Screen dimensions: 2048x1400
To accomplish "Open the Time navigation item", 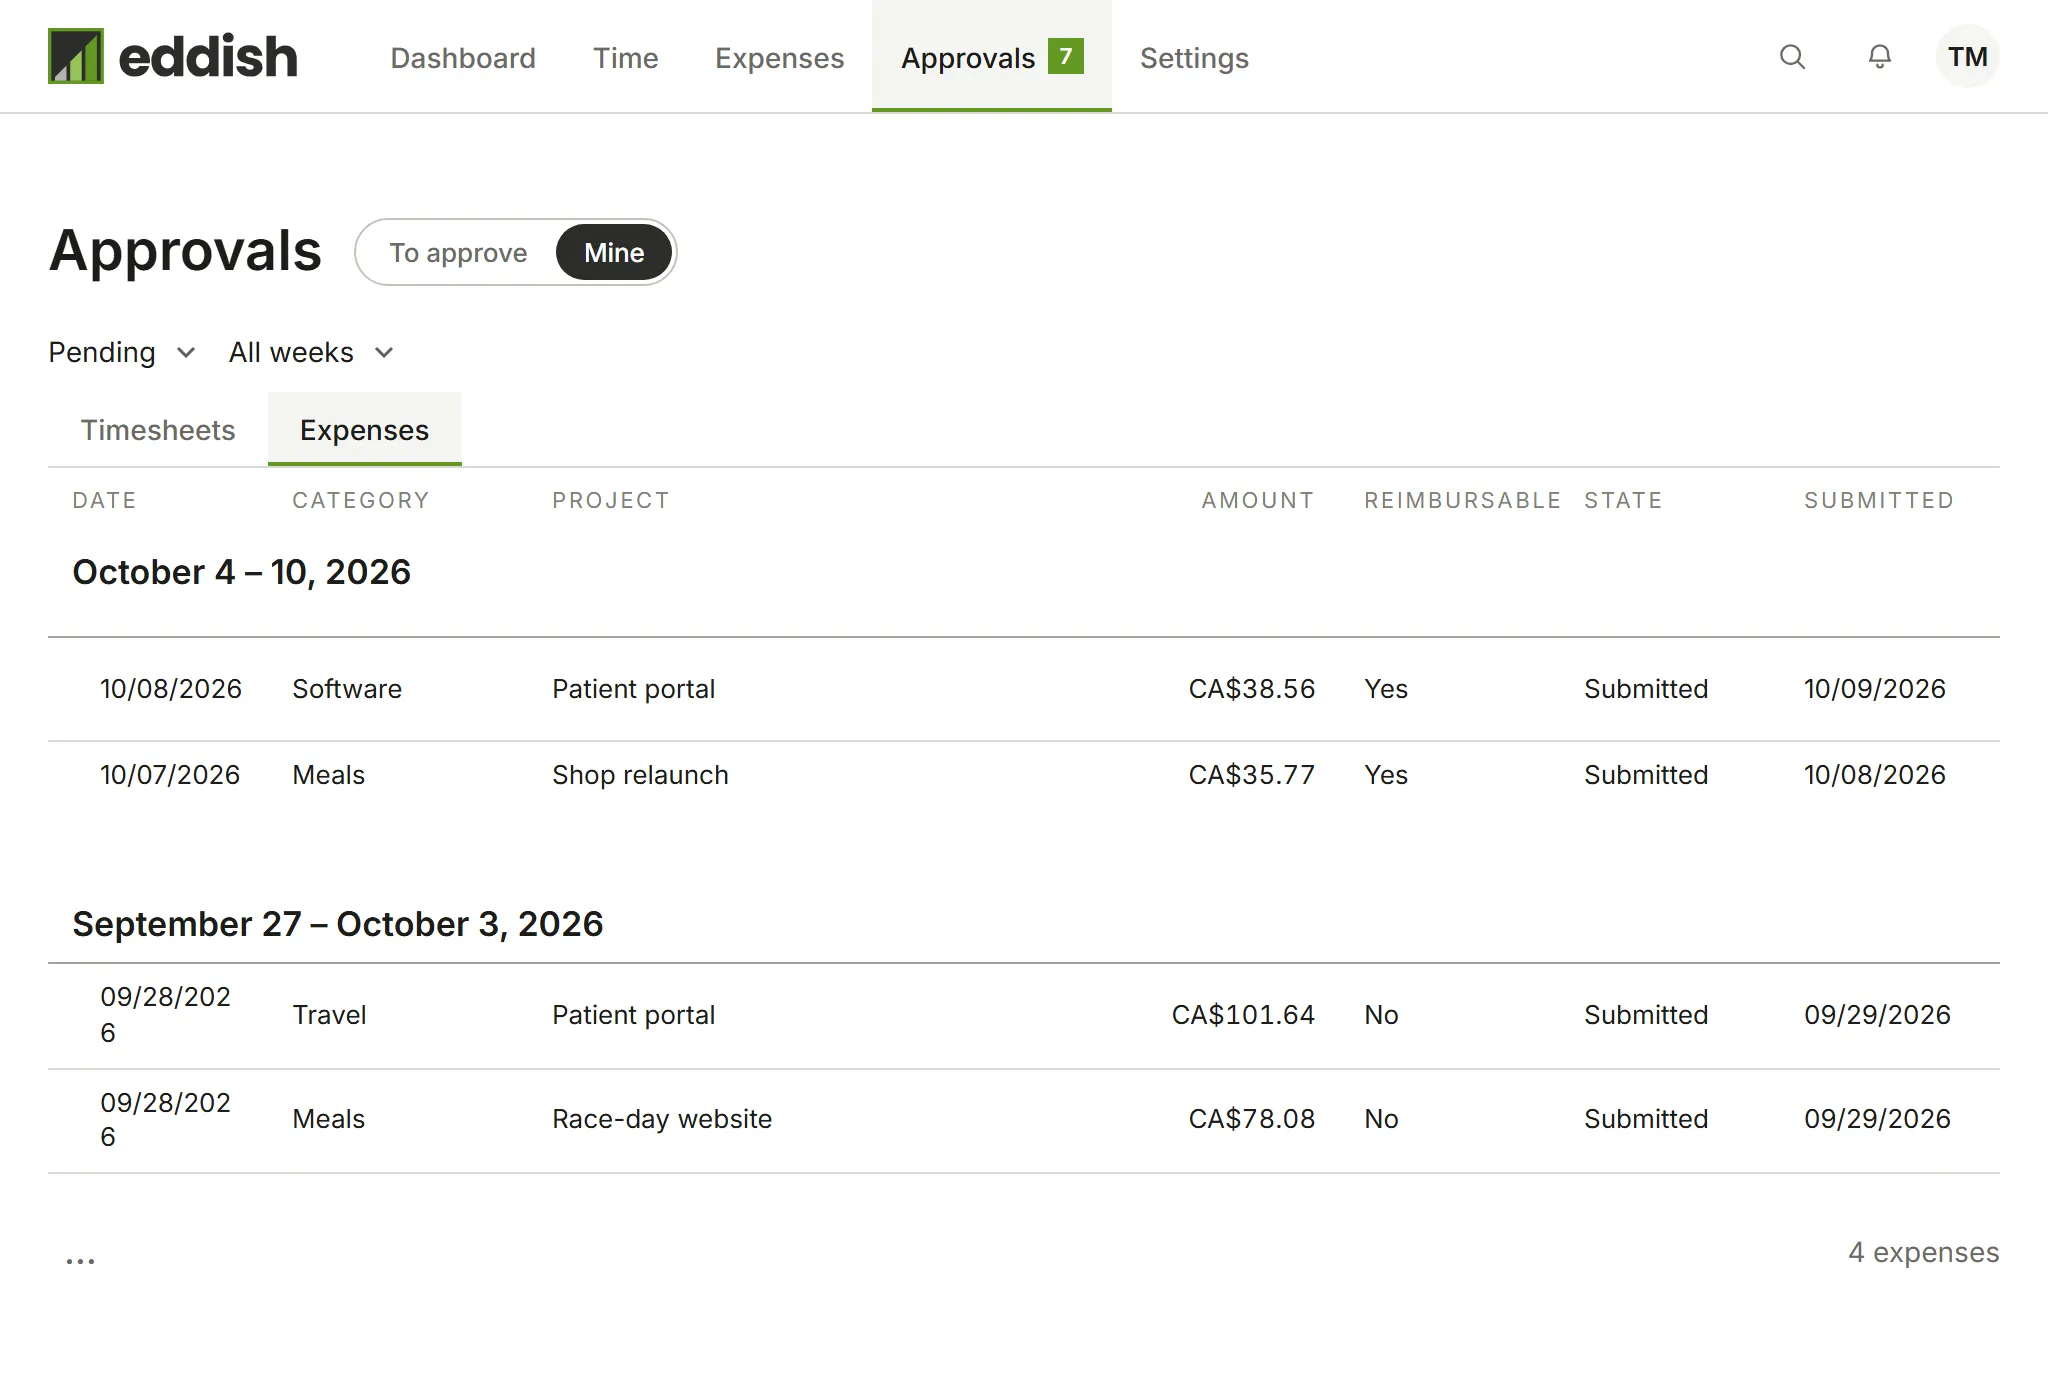I will click(625, 58).
